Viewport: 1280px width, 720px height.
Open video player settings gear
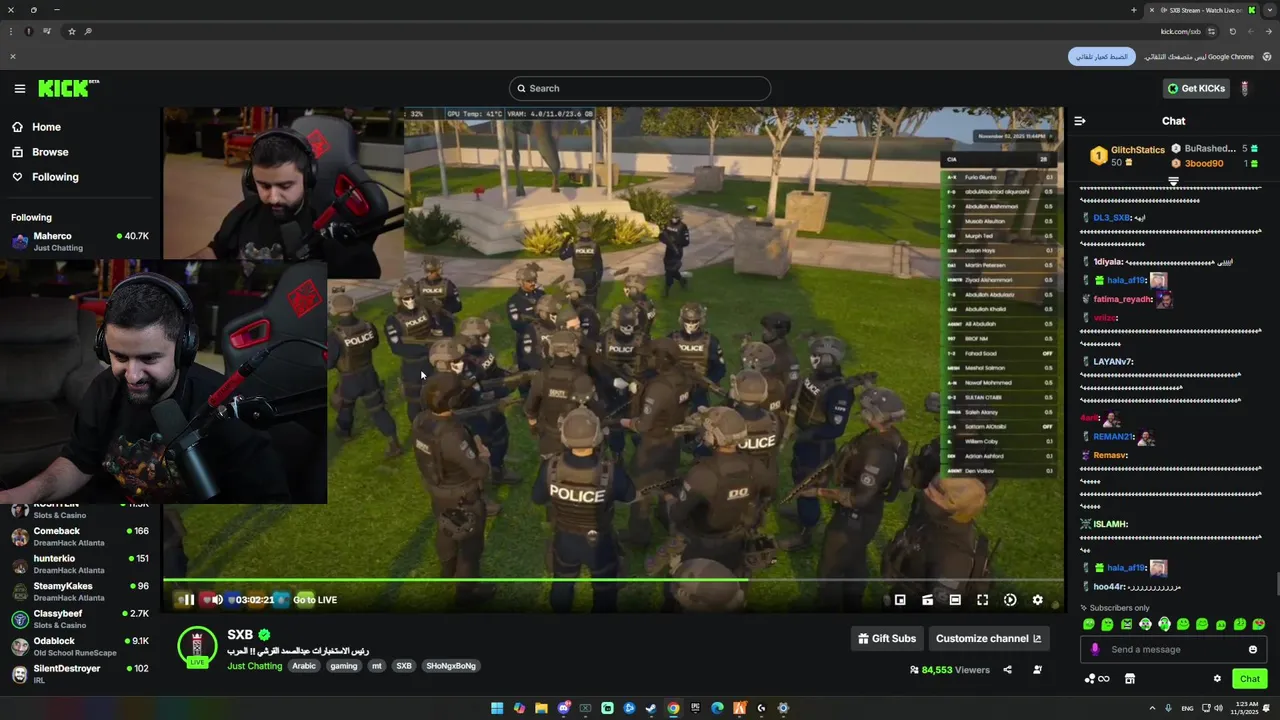(x=1037, y=600)
